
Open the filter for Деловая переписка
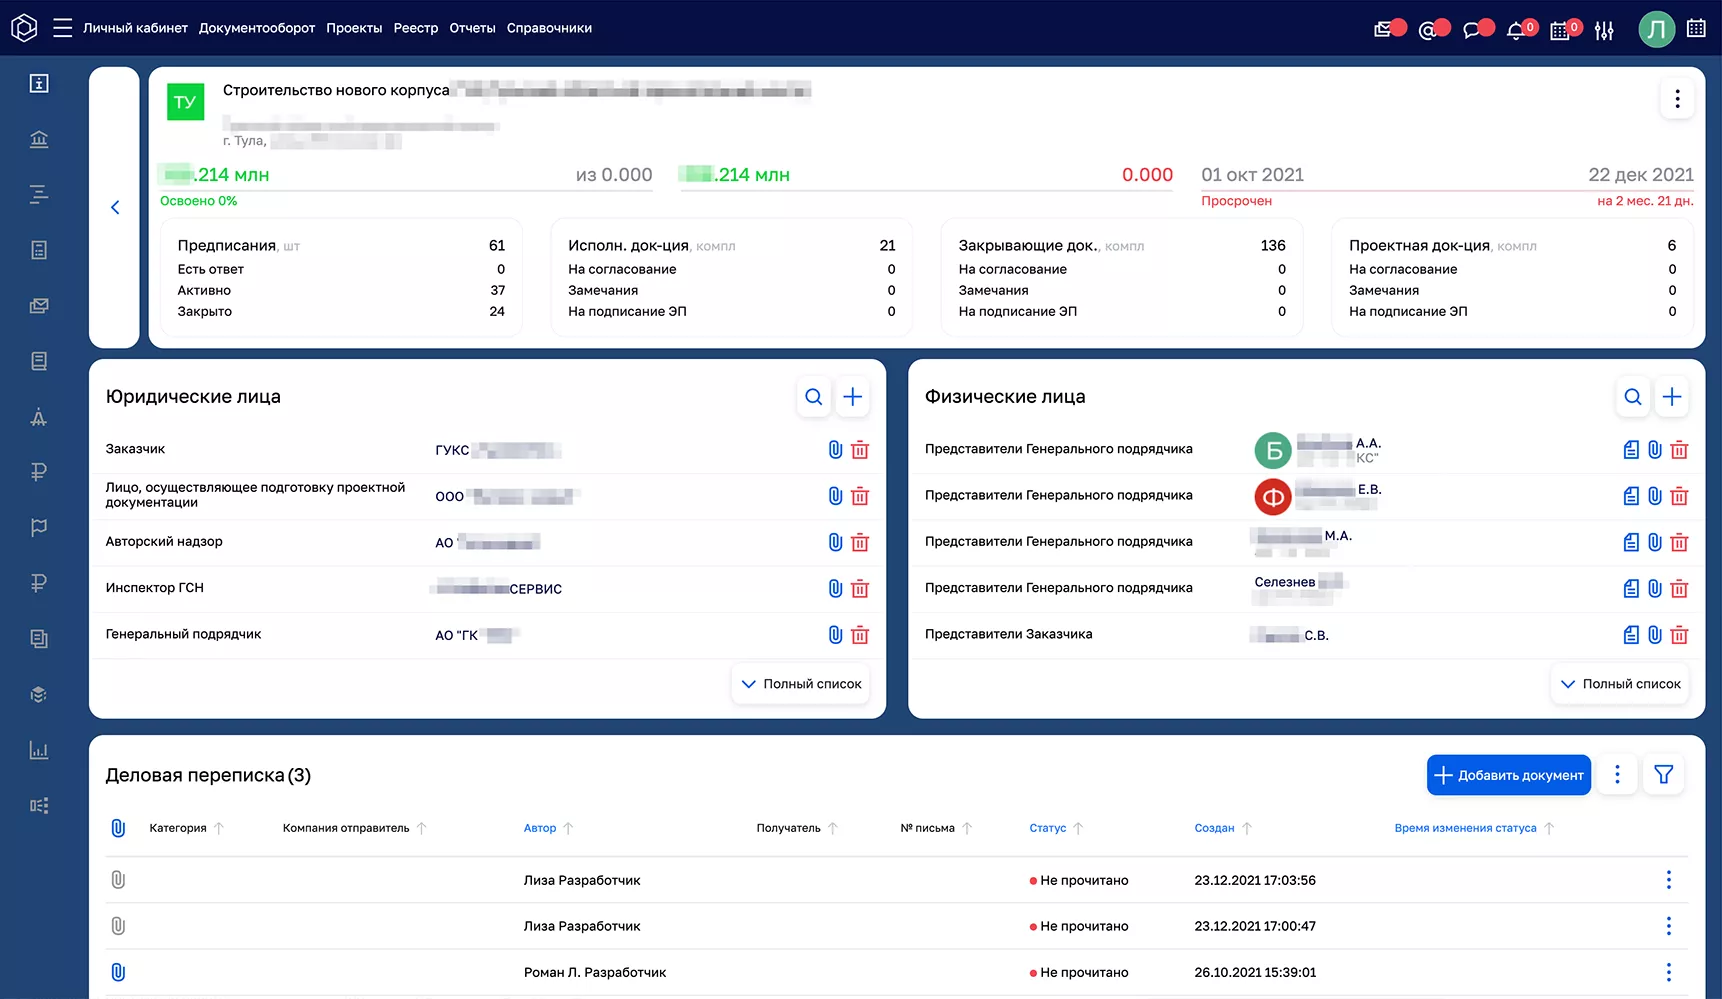pos(1663,775)
